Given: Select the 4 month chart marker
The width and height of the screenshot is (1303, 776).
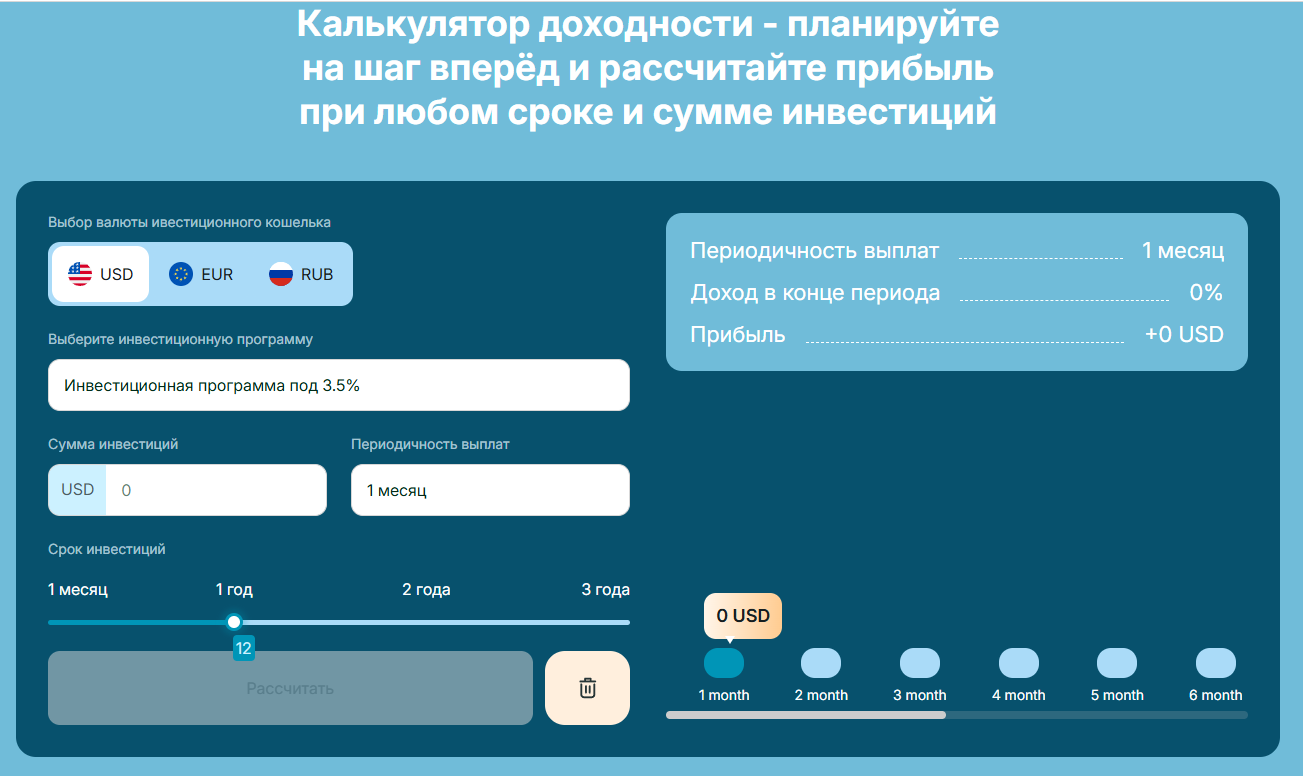Looking at the screenshot, I should [1019, 663].
